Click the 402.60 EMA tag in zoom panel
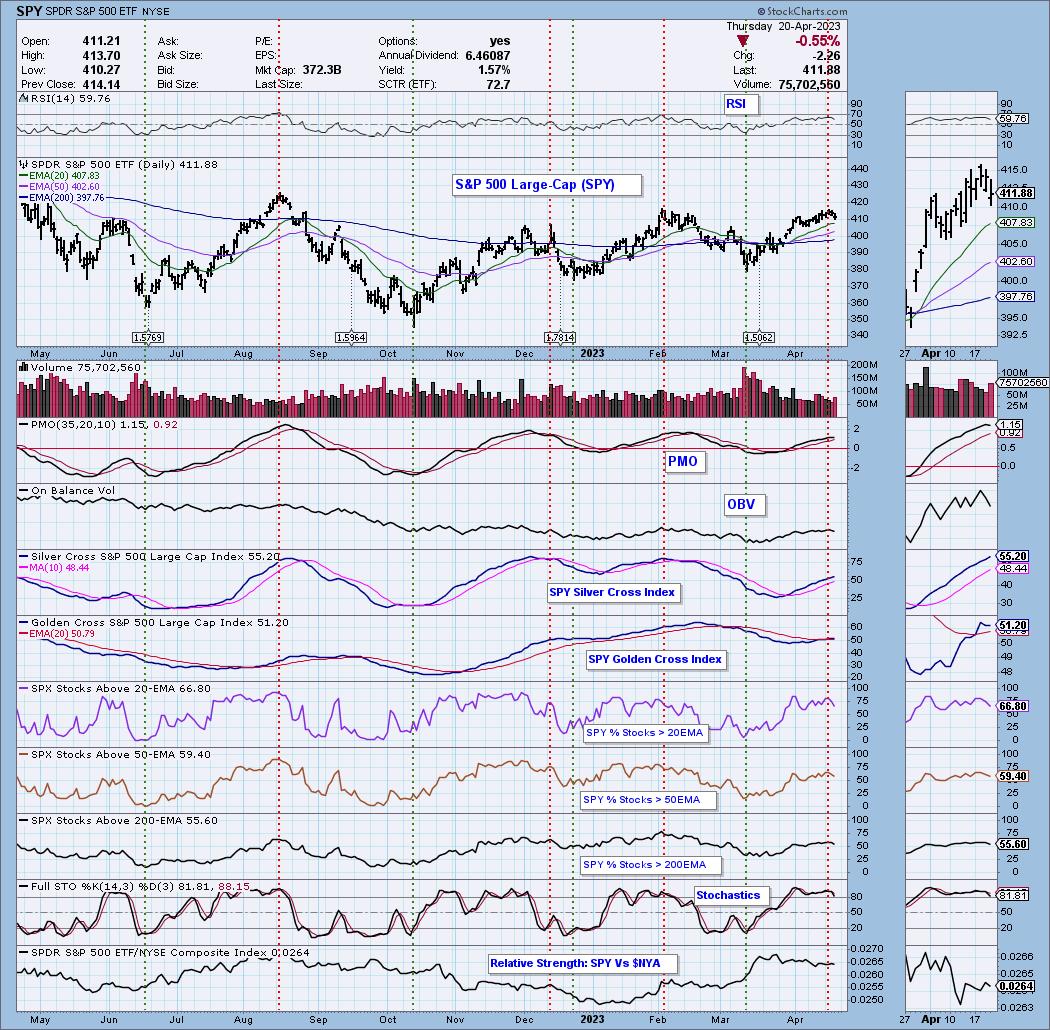 tap(1017, 262)
